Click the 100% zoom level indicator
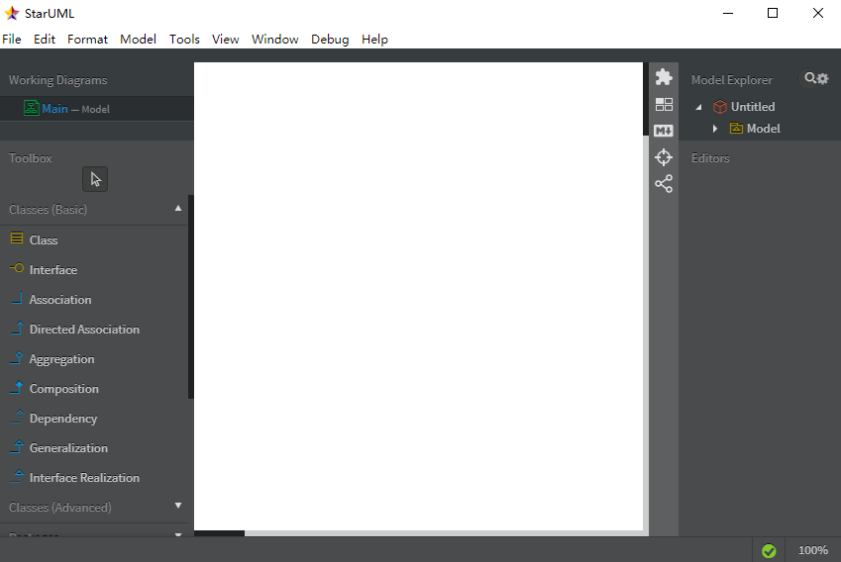 813,550
